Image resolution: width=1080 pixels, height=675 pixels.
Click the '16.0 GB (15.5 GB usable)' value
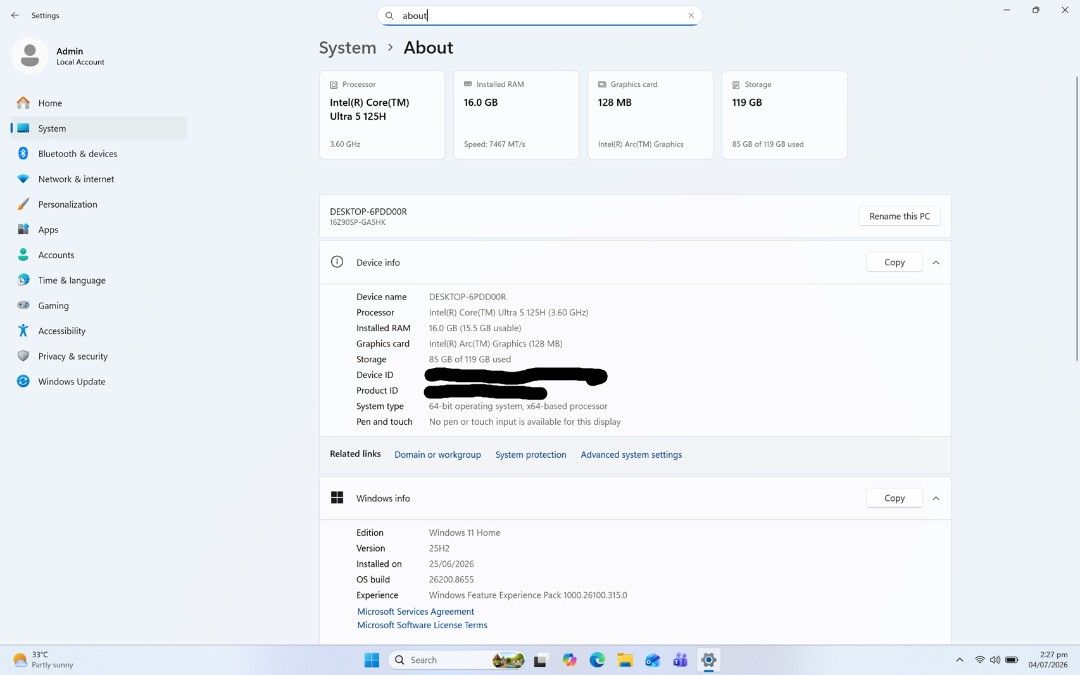tap(475, 328)
